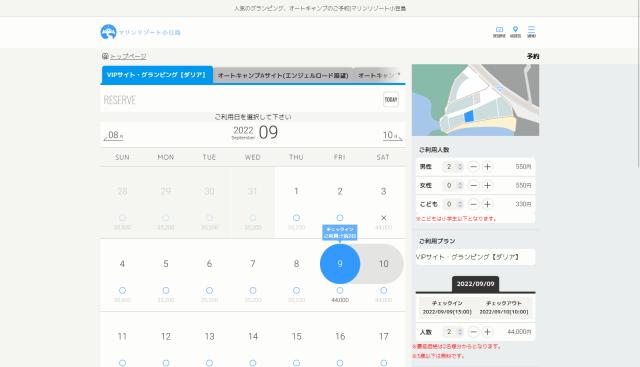Click the selected check-in date 9

(x=340, y=264)
